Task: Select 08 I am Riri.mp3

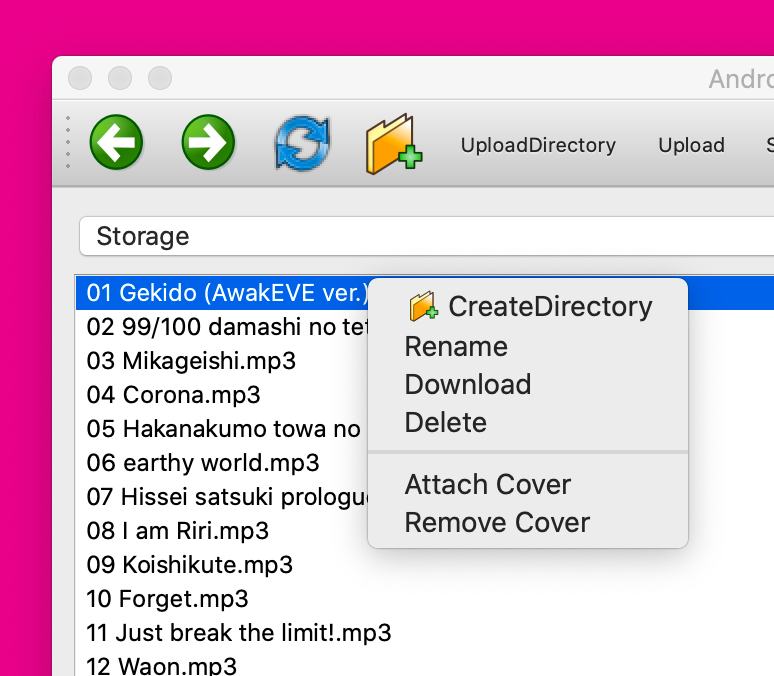Action: (x=178, y=531)
